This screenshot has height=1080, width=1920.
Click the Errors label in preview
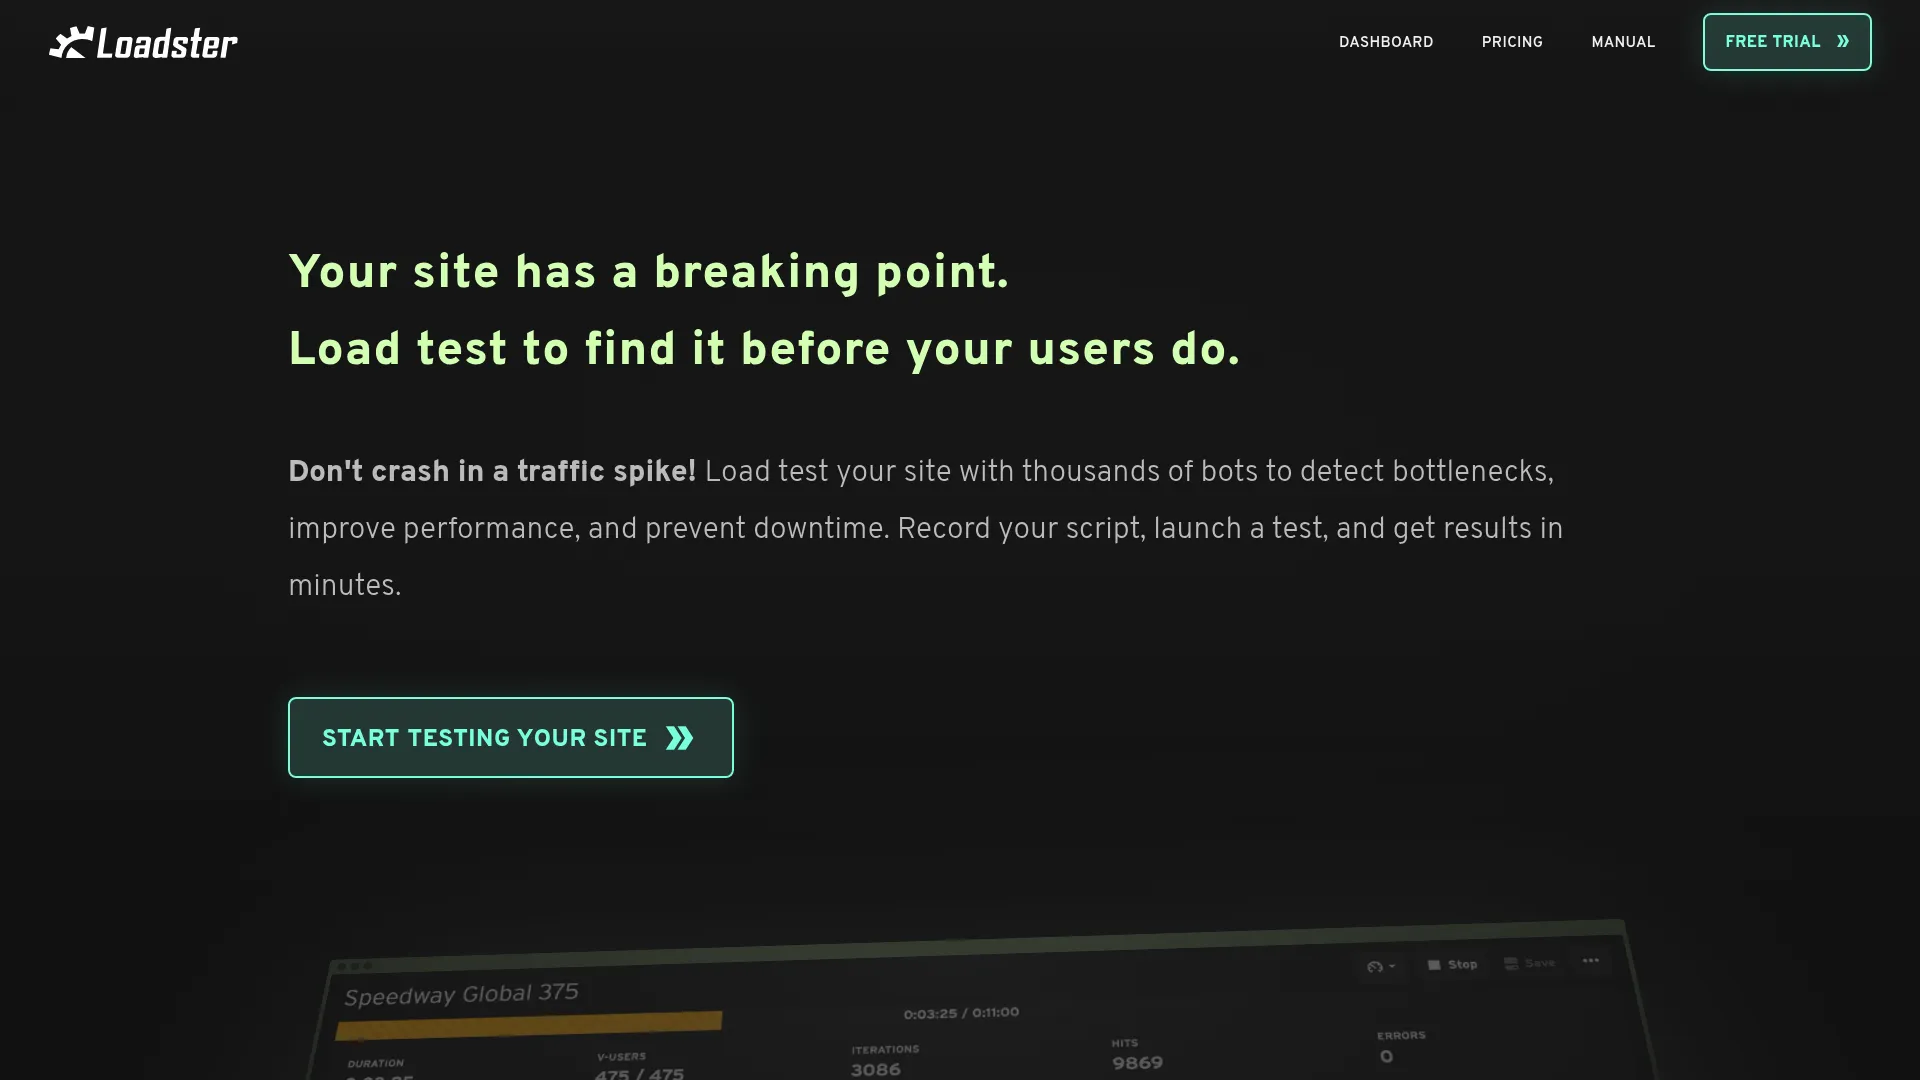click(x=1401, y=1035)
